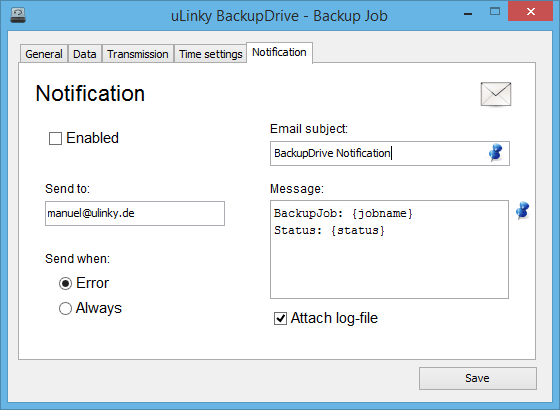
Task: Minimize the Backup Job window
Action: 468,14
